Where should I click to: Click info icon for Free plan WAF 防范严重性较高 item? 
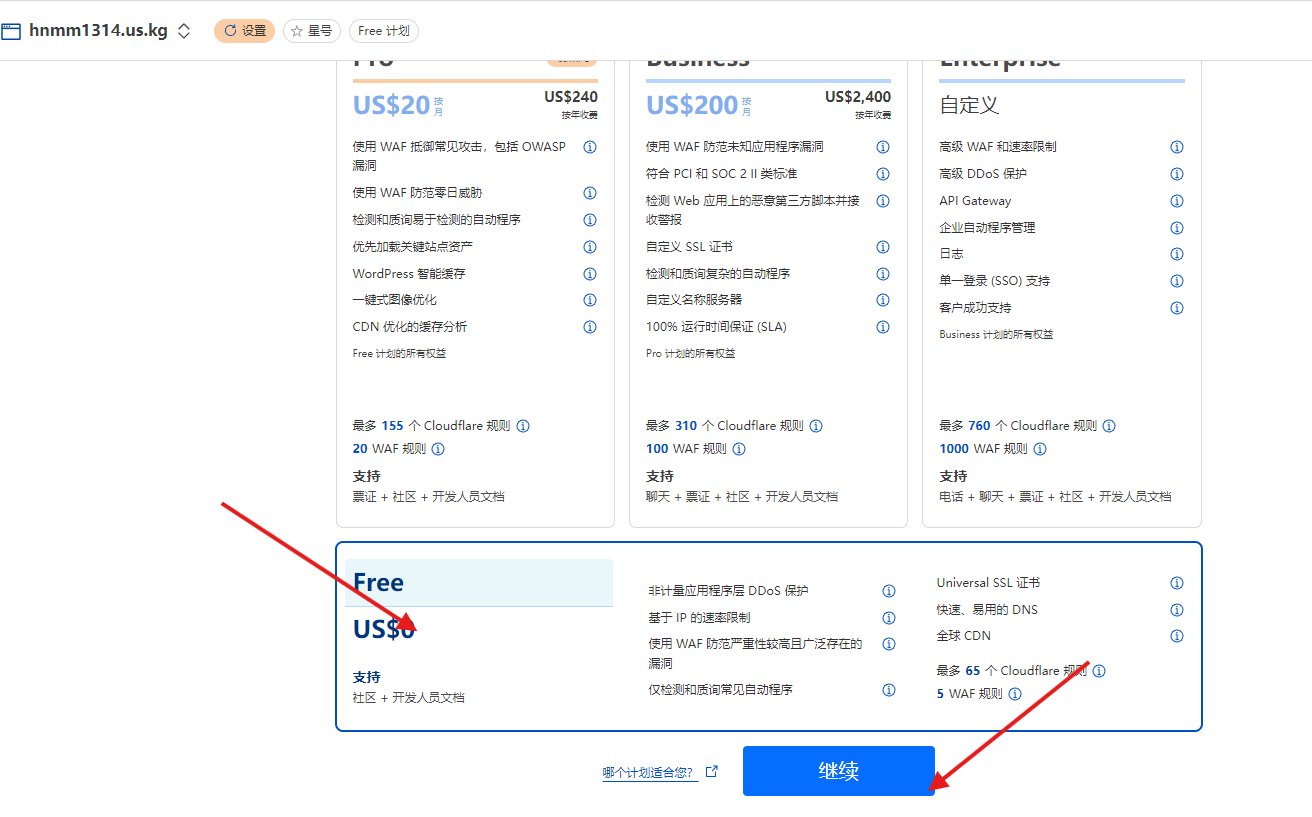[889, 644]
